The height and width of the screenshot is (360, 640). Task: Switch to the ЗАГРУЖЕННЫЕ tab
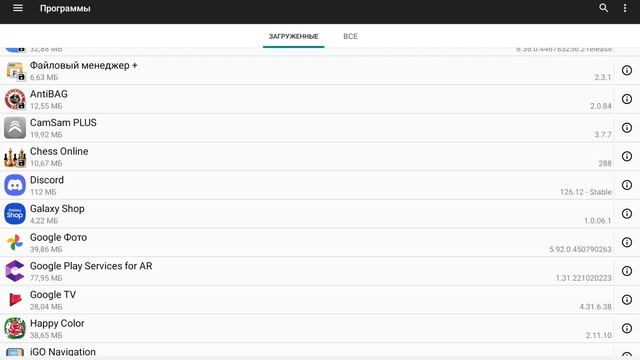293,36
